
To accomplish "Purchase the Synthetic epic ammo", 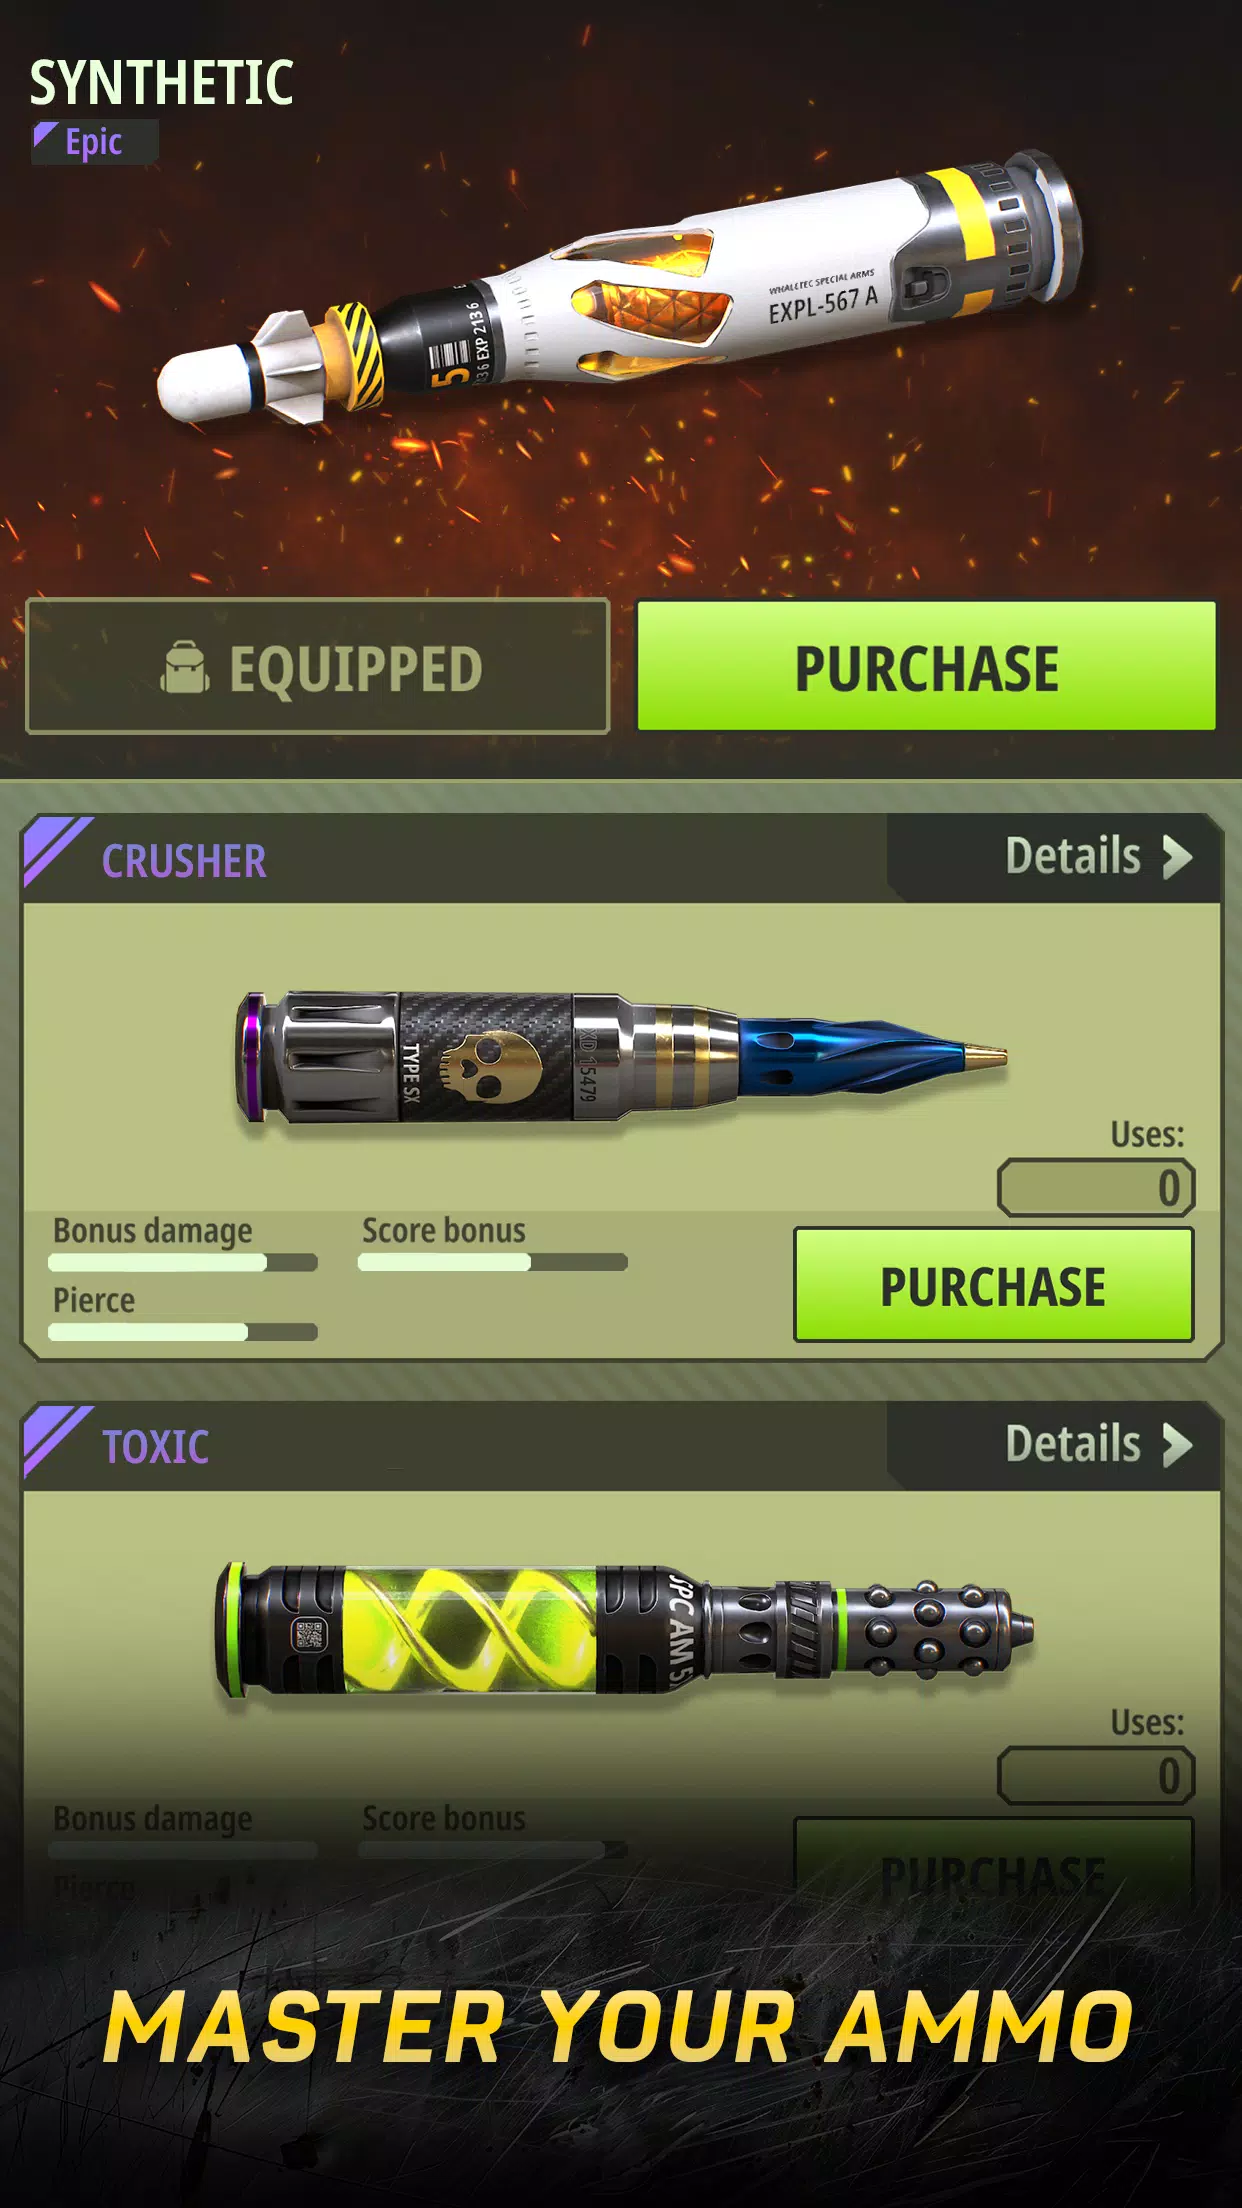I will [926, 666].
